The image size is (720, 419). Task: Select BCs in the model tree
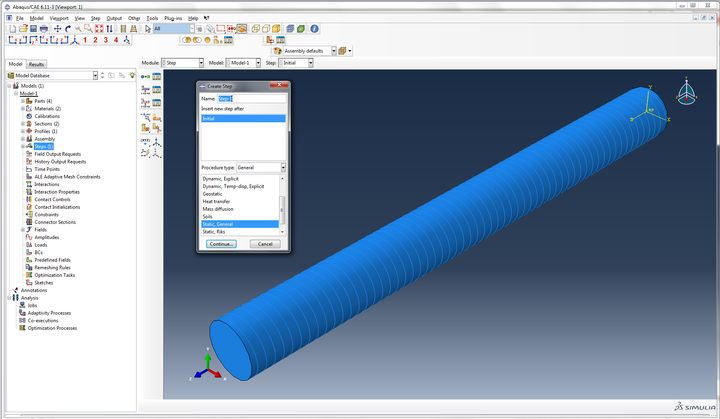[38, 252]
